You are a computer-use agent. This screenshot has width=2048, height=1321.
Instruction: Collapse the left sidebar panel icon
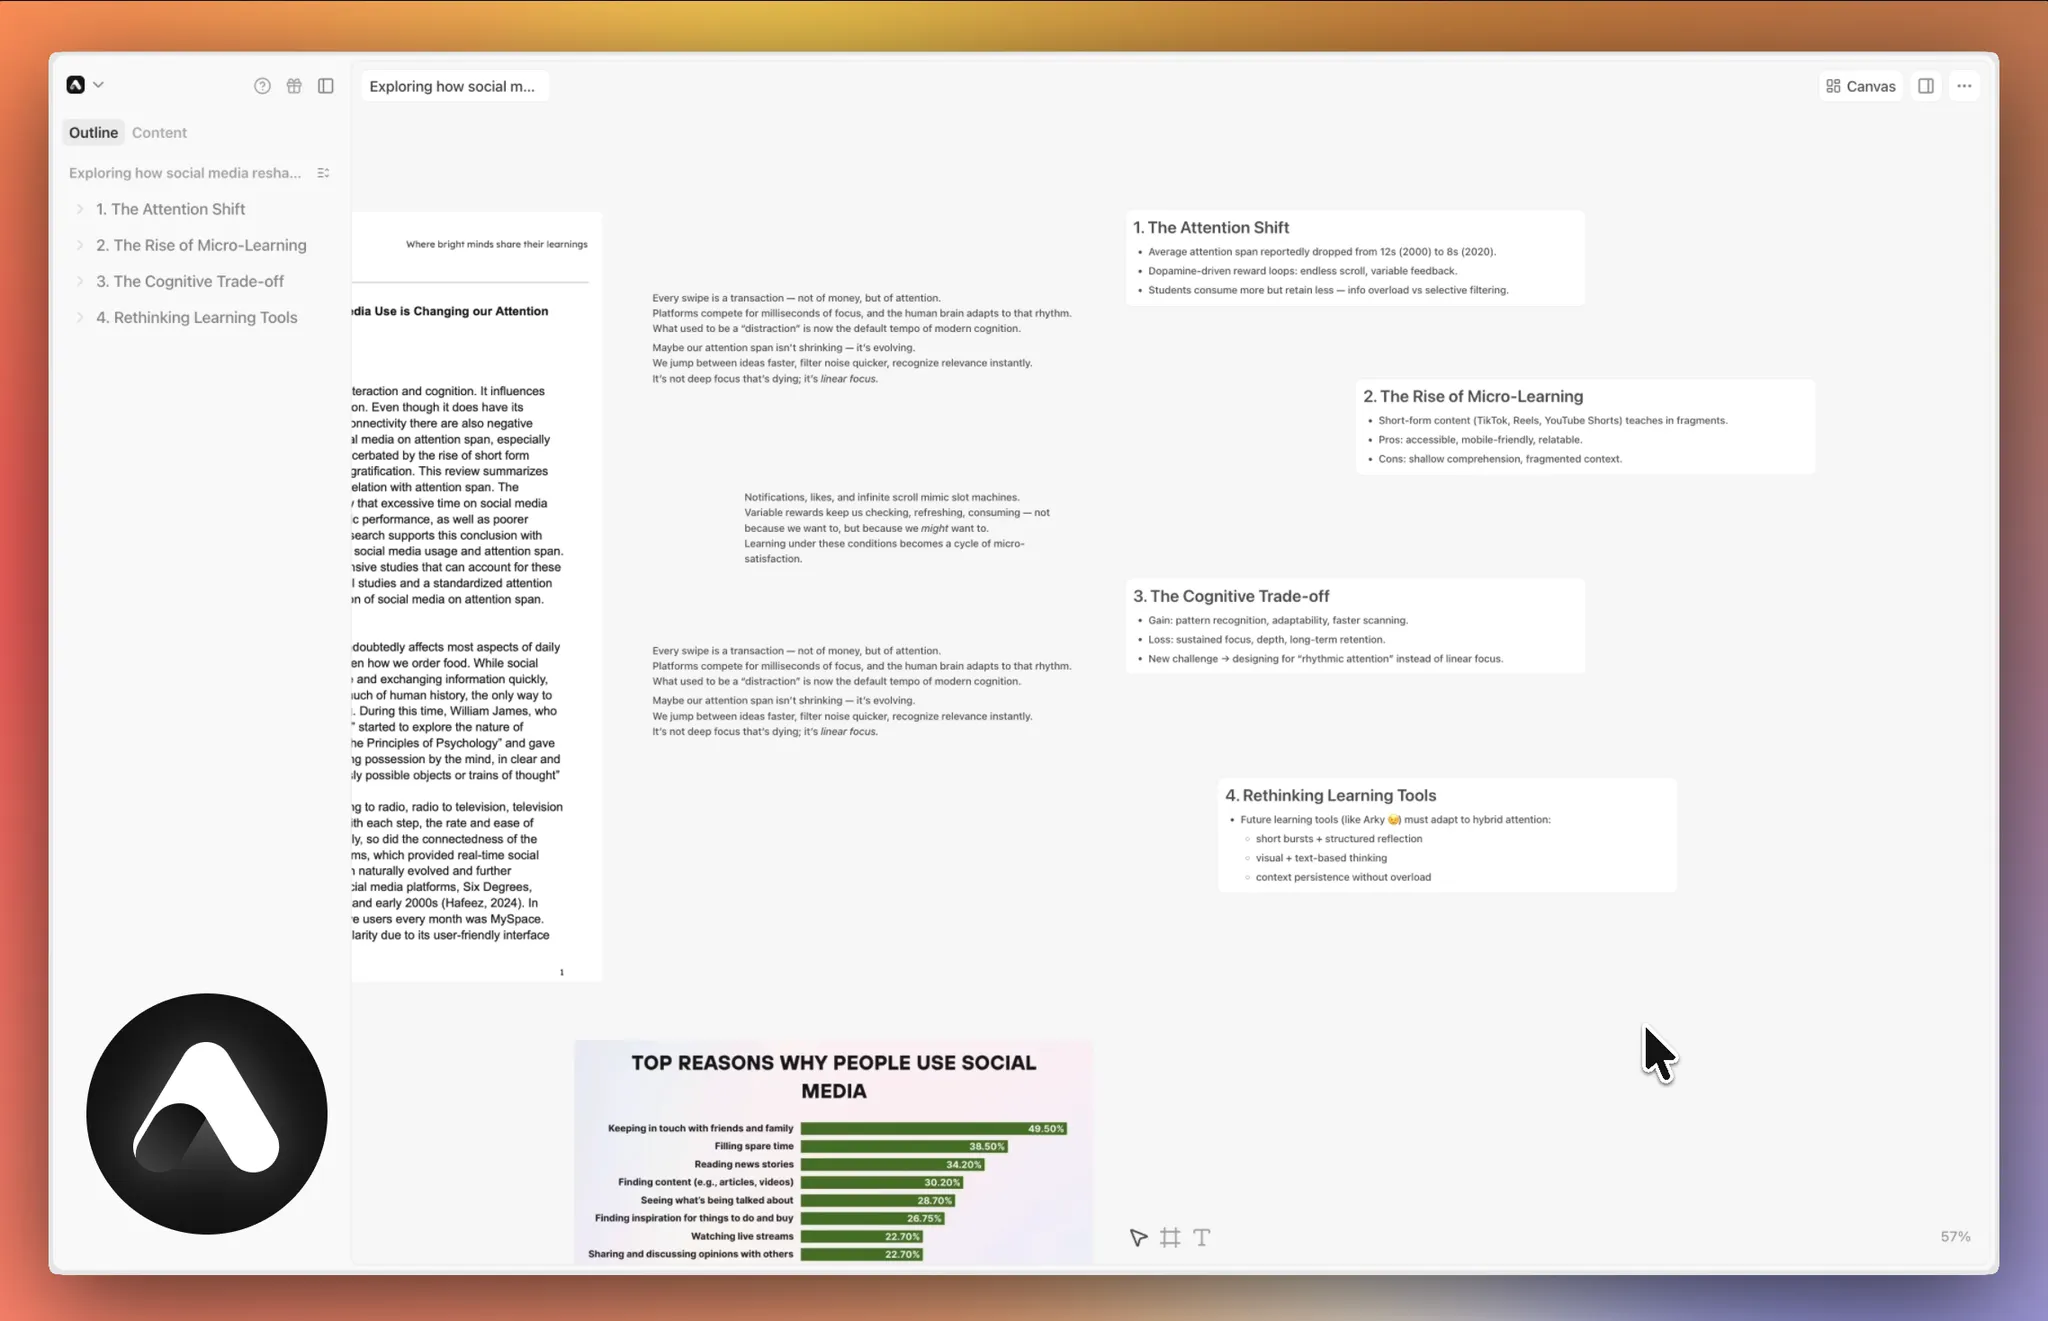coord(326,86)
